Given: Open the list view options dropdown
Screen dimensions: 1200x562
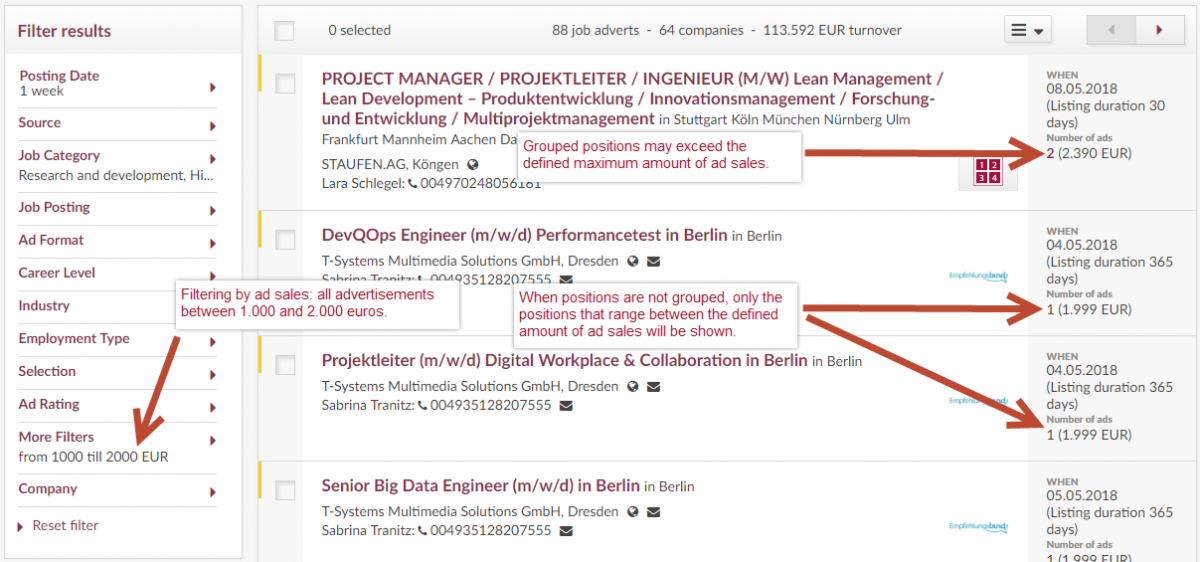Looking at the screenshot, I should (x=1027, y=30).
